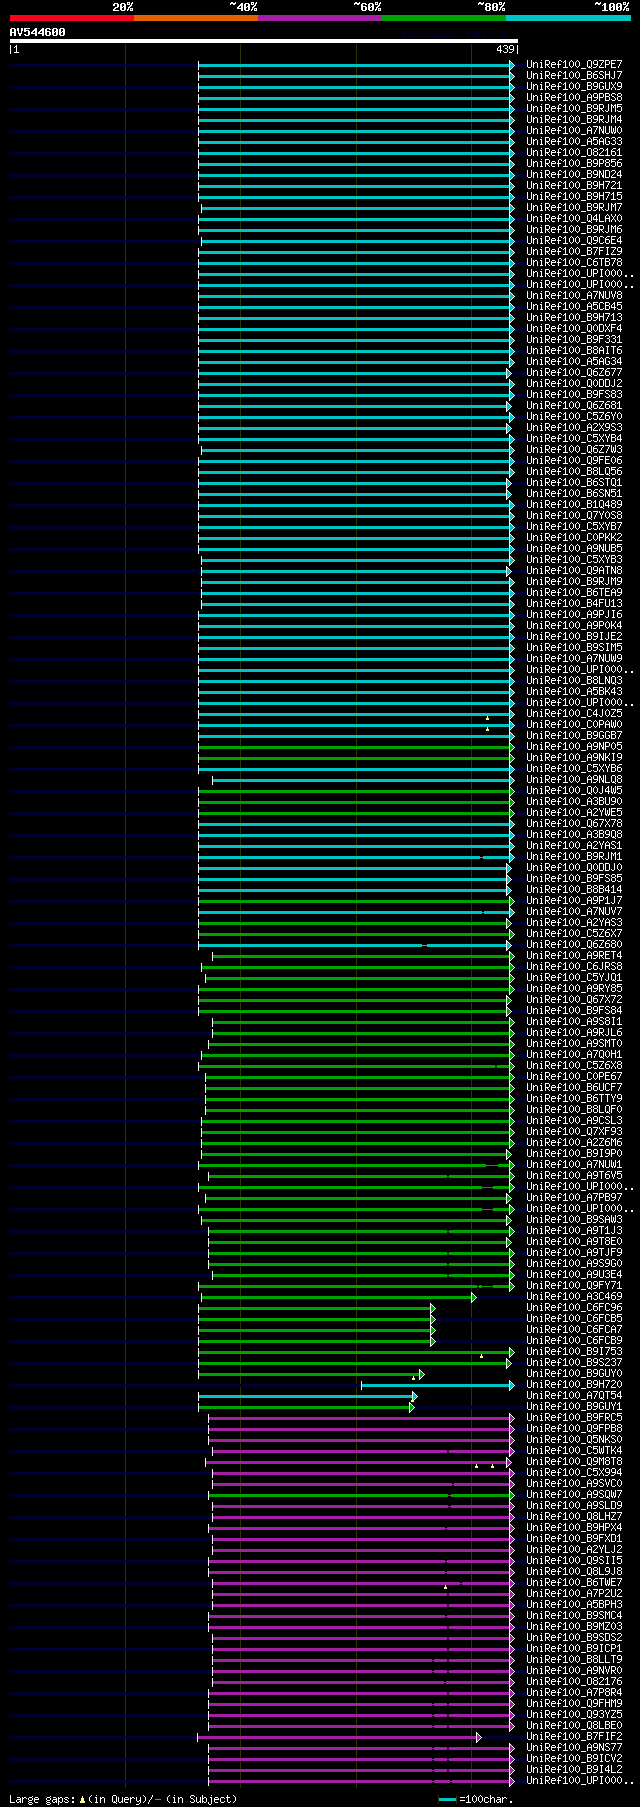Click the UniRef100_Q9C6E4 label
The image size is (640, 1807).
click(574, 240)
